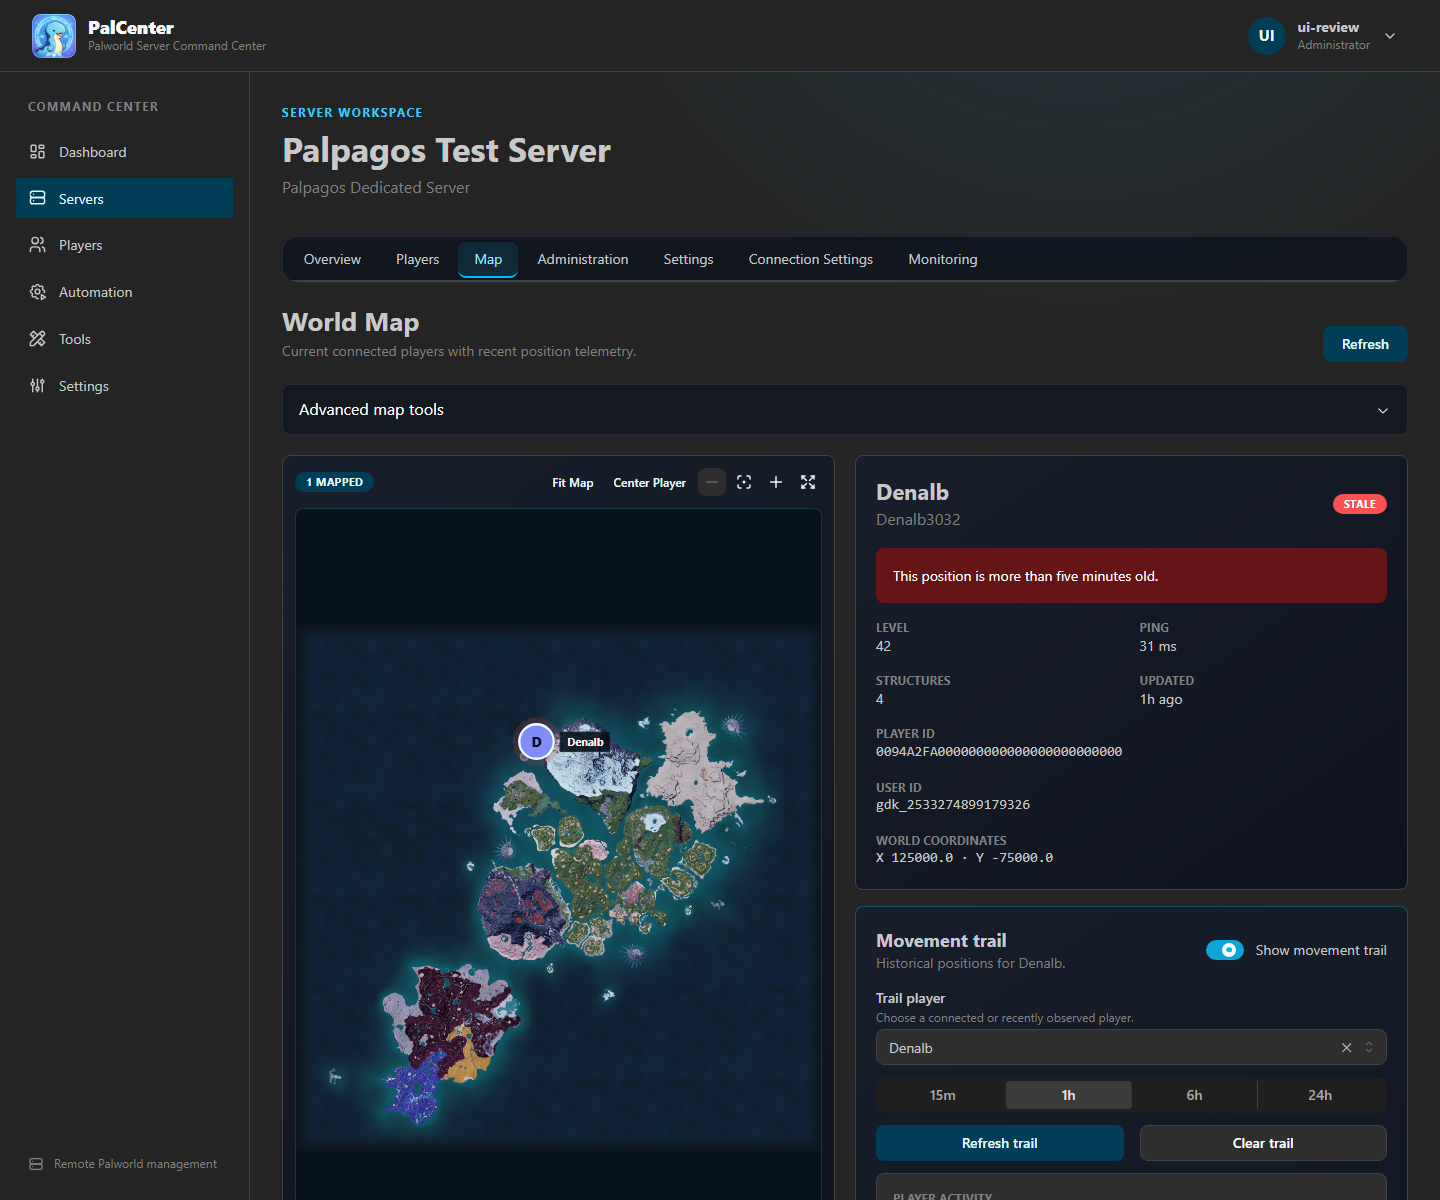Select the 6h trail range
This screenshot has height=1200, width=1440.
click(x=1194, y=1095)
